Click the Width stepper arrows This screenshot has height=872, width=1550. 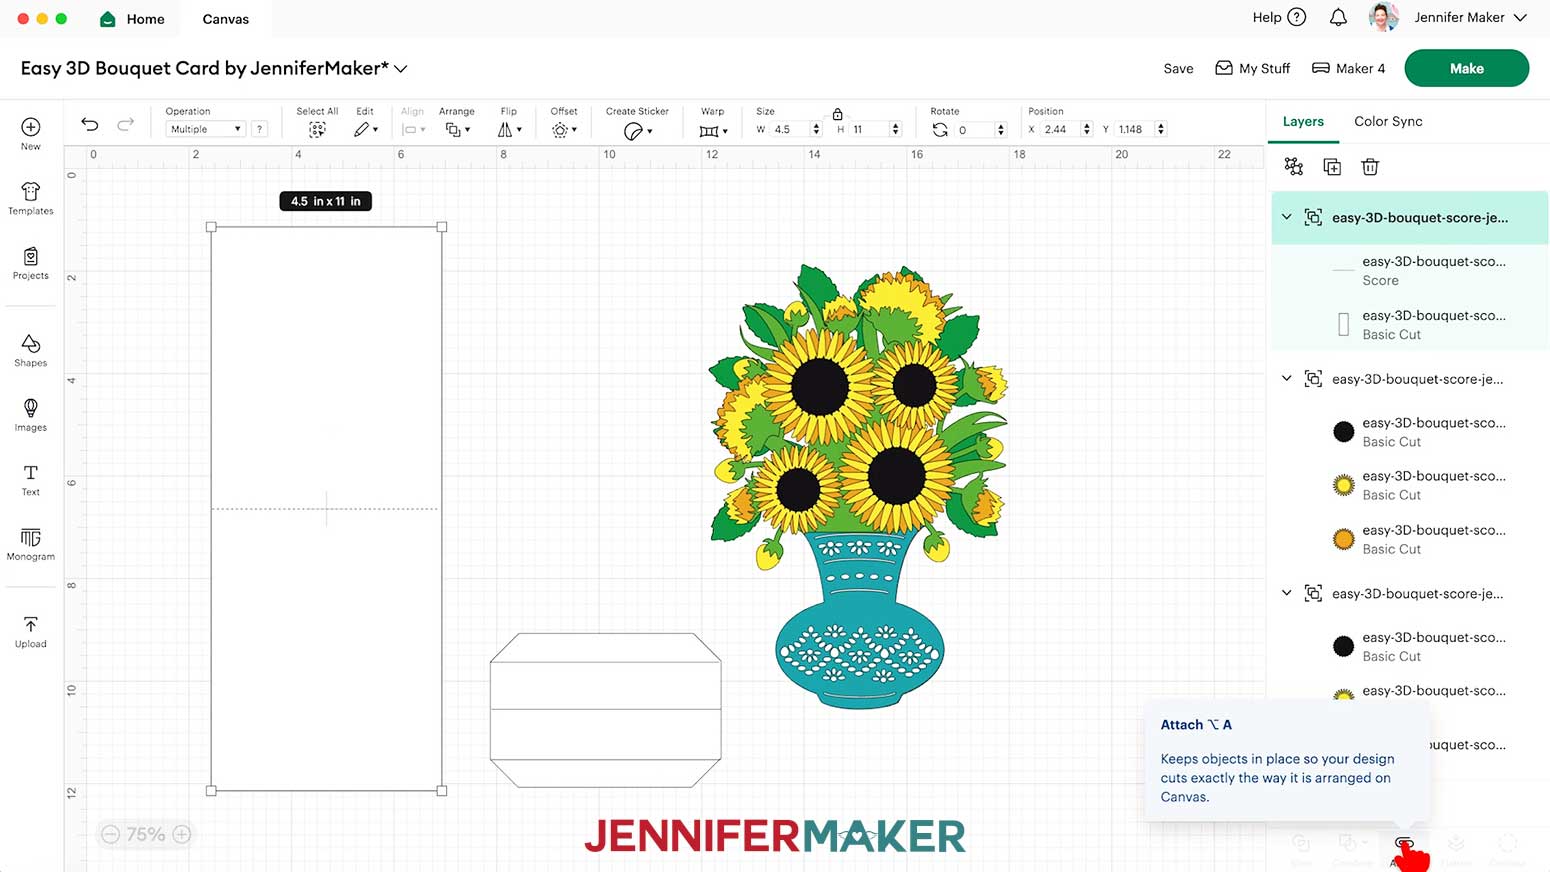[816, 129]
